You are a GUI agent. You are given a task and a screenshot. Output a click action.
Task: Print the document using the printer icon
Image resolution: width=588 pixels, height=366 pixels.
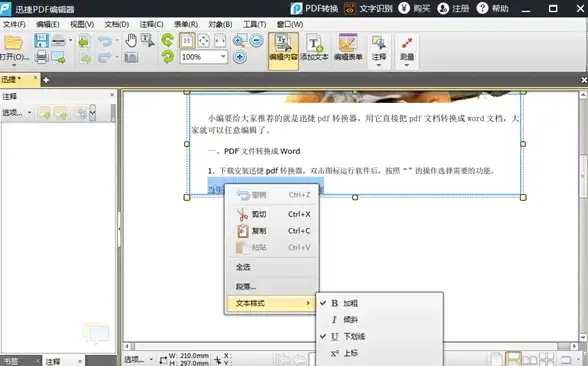(x=41, y=57)
